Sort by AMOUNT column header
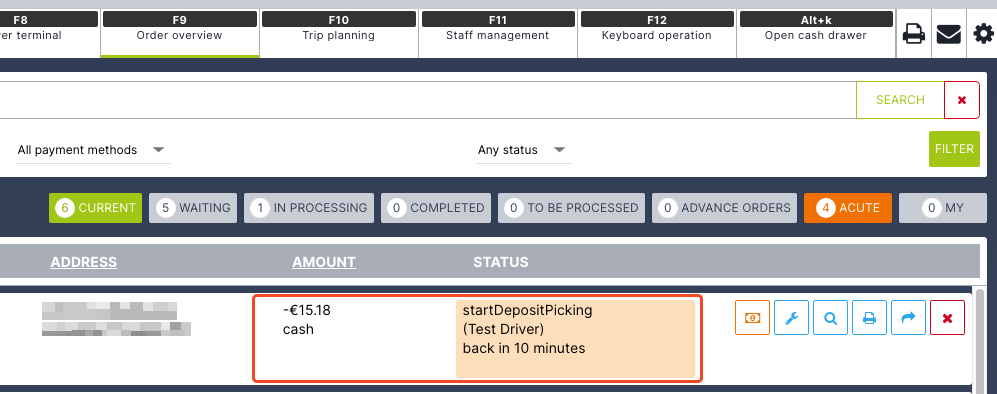 324,262
